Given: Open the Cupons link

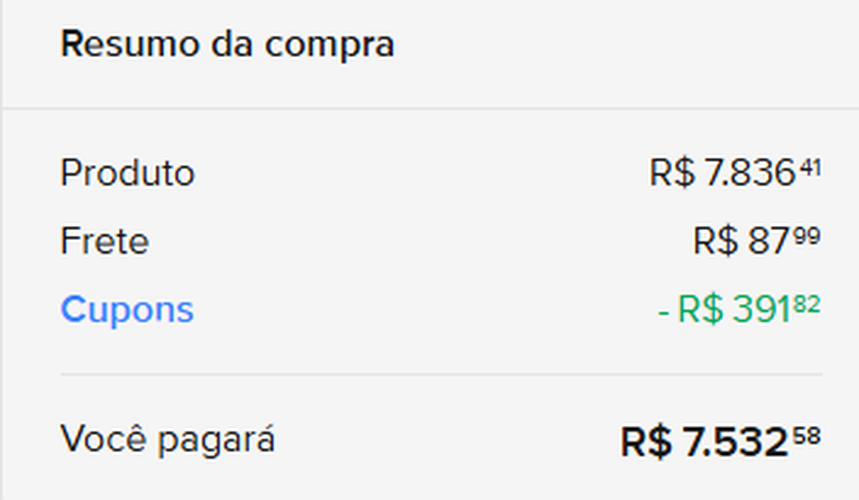Looking at the screenshot, I should coord(127,310).
